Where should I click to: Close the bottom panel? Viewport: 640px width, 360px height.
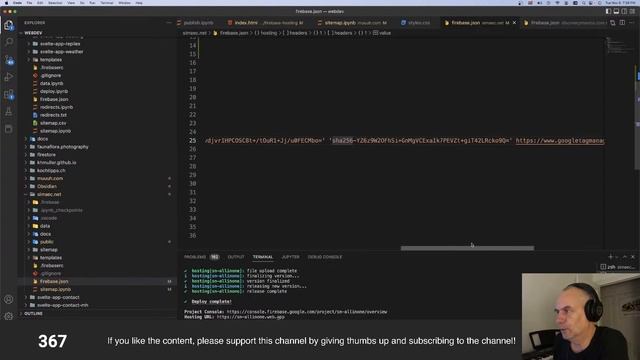(x=633, y=257)
